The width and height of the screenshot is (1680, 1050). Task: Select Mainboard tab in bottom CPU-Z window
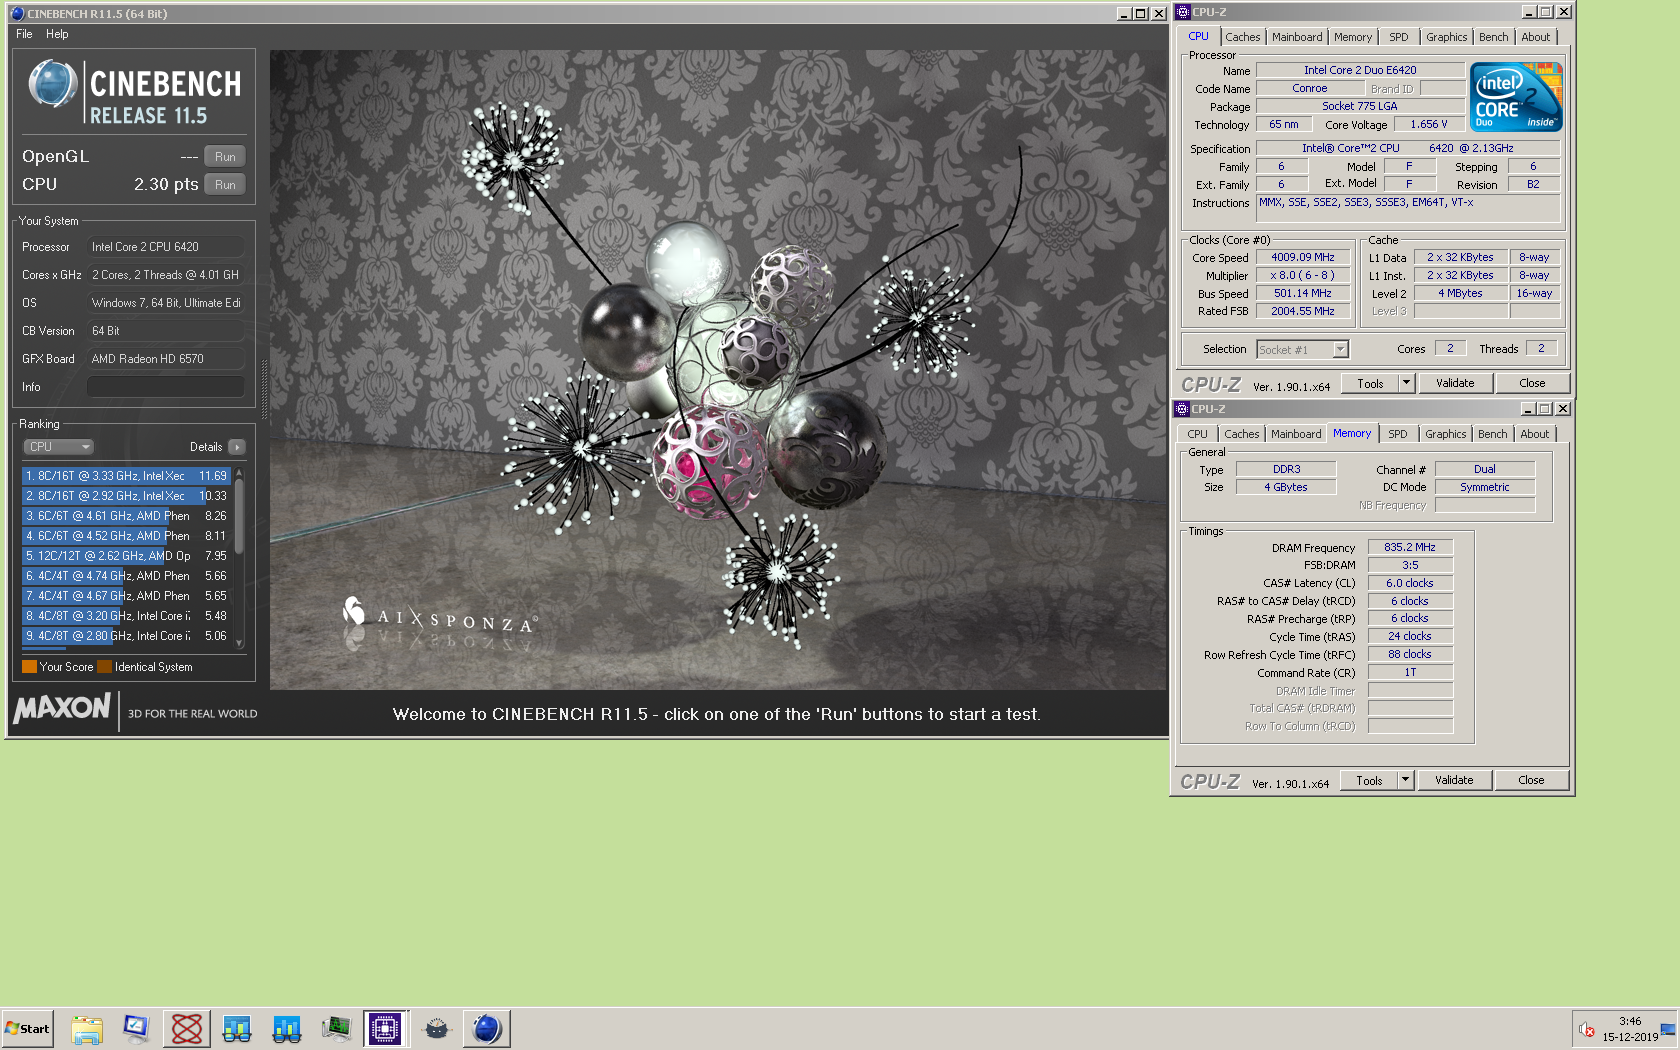click(x=1296, y=434)
